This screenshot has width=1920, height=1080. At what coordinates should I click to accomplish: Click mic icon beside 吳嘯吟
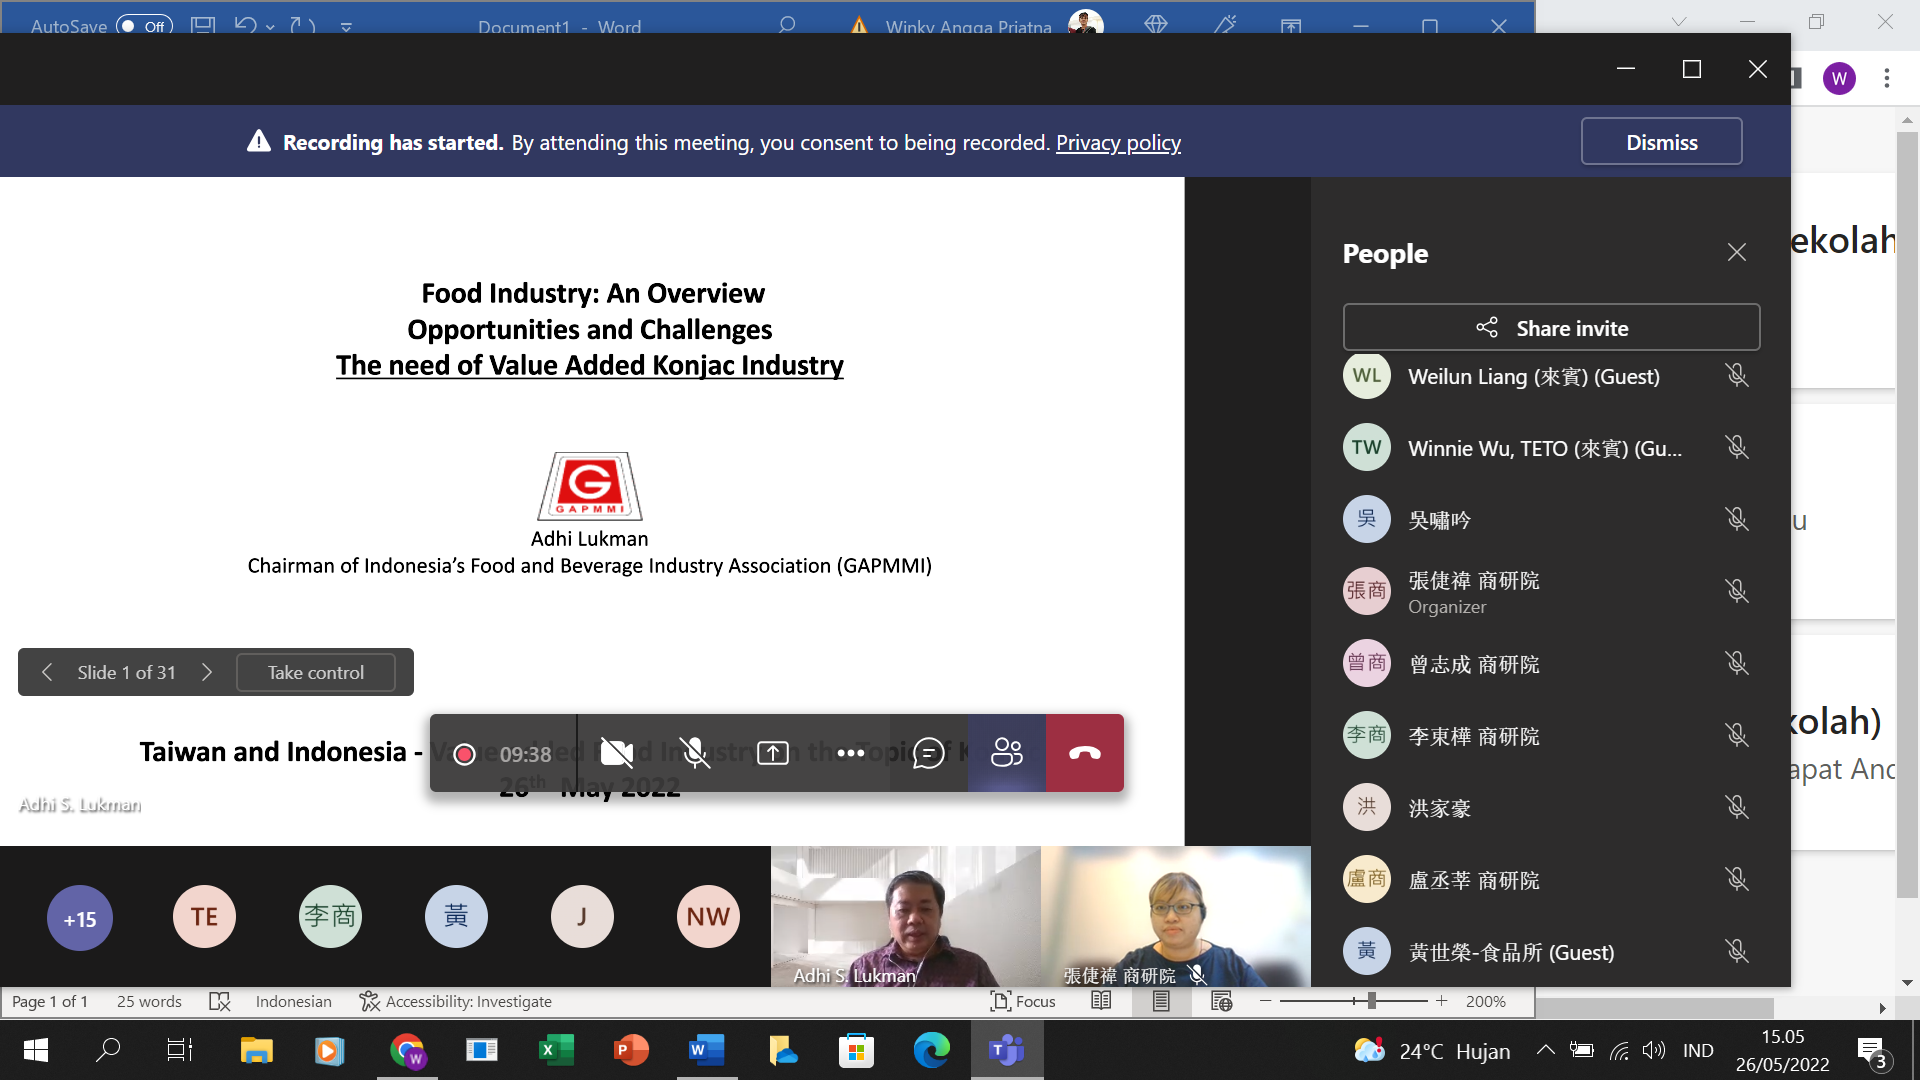(x=1737, y=519)
